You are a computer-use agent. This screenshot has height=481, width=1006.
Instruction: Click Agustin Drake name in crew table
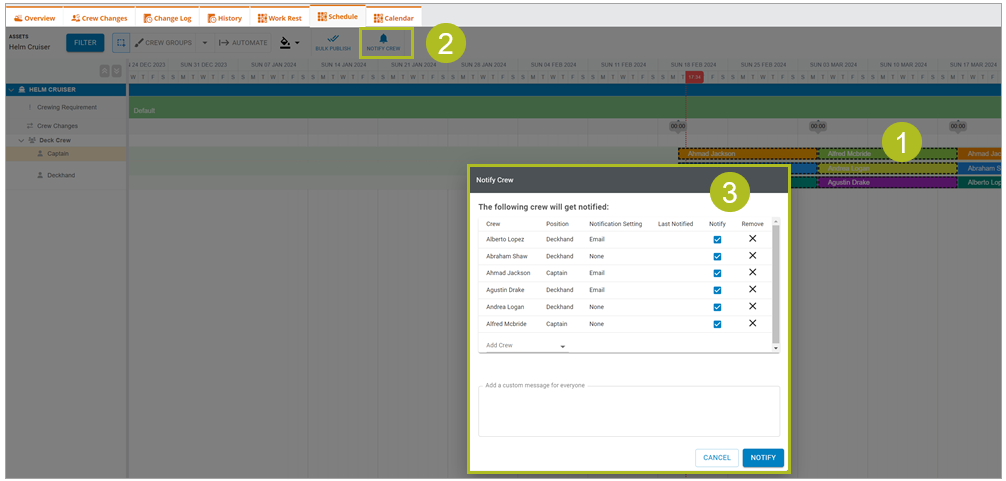(506, 290)
